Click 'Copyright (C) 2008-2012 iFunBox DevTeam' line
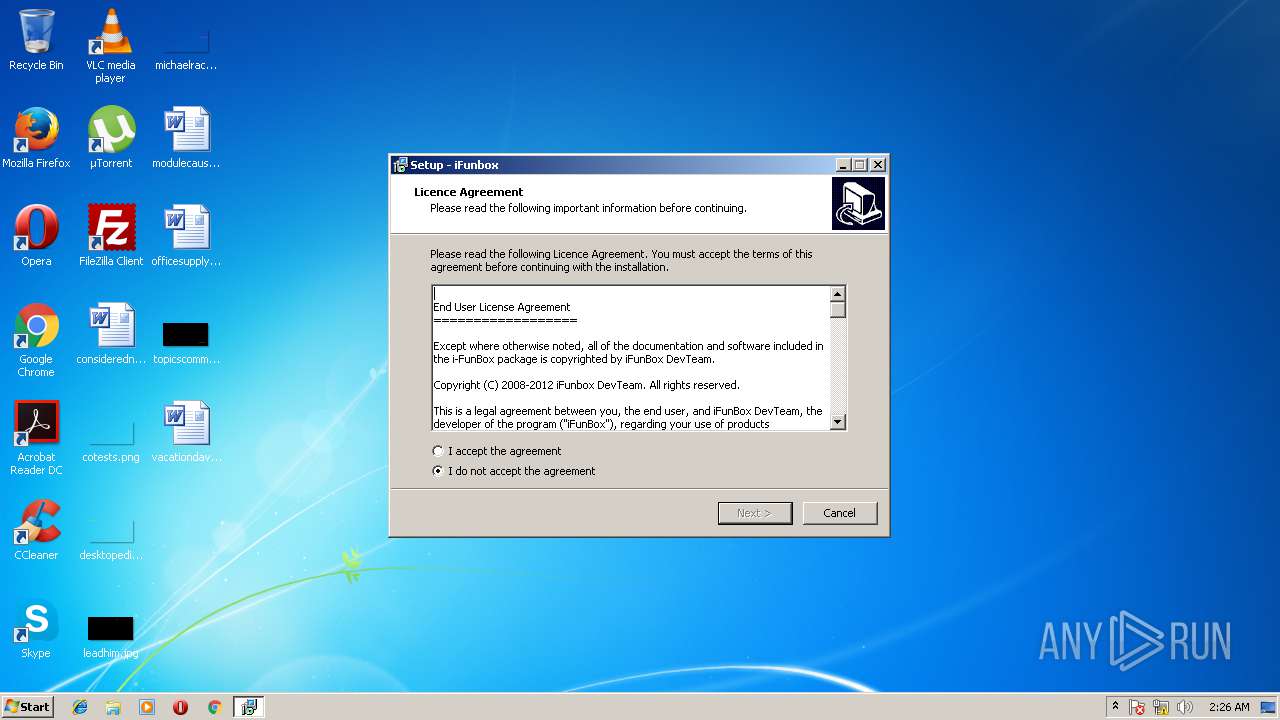This screenshot has width=1280, height=720. click(x=586, y=385)
